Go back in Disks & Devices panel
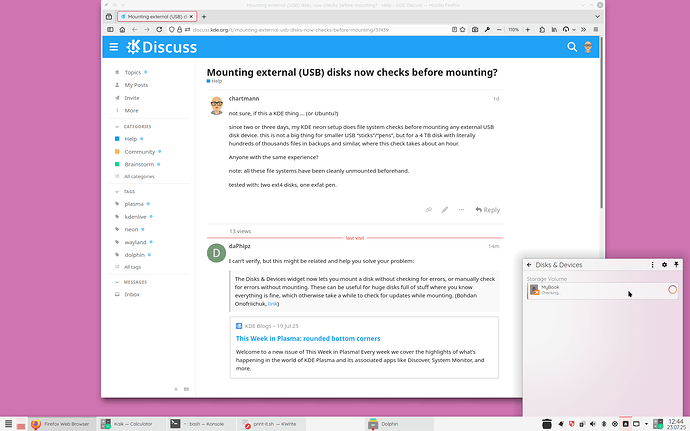 click(x=529, y=265)
